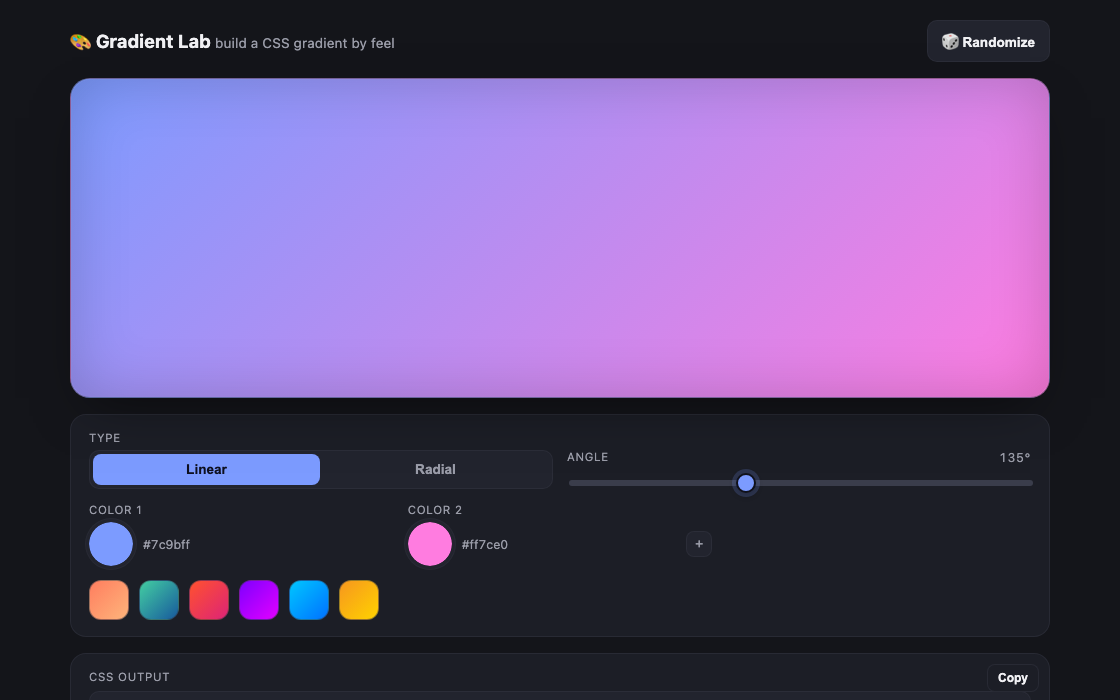Add a color stop with plus button
Image resolution: width=1120 pixels, height=700 pixels.
[x=699, y=544]
